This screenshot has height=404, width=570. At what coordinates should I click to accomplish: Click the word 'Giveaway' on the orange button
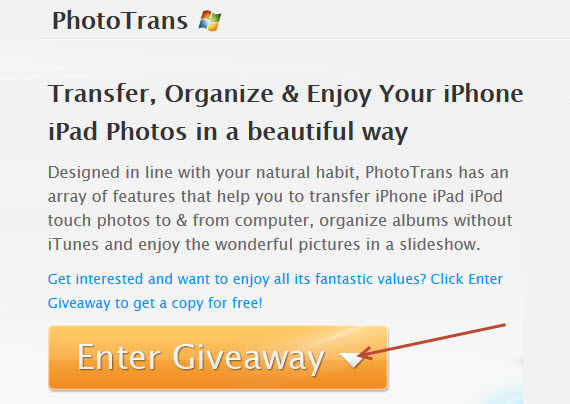coord(248,358)
